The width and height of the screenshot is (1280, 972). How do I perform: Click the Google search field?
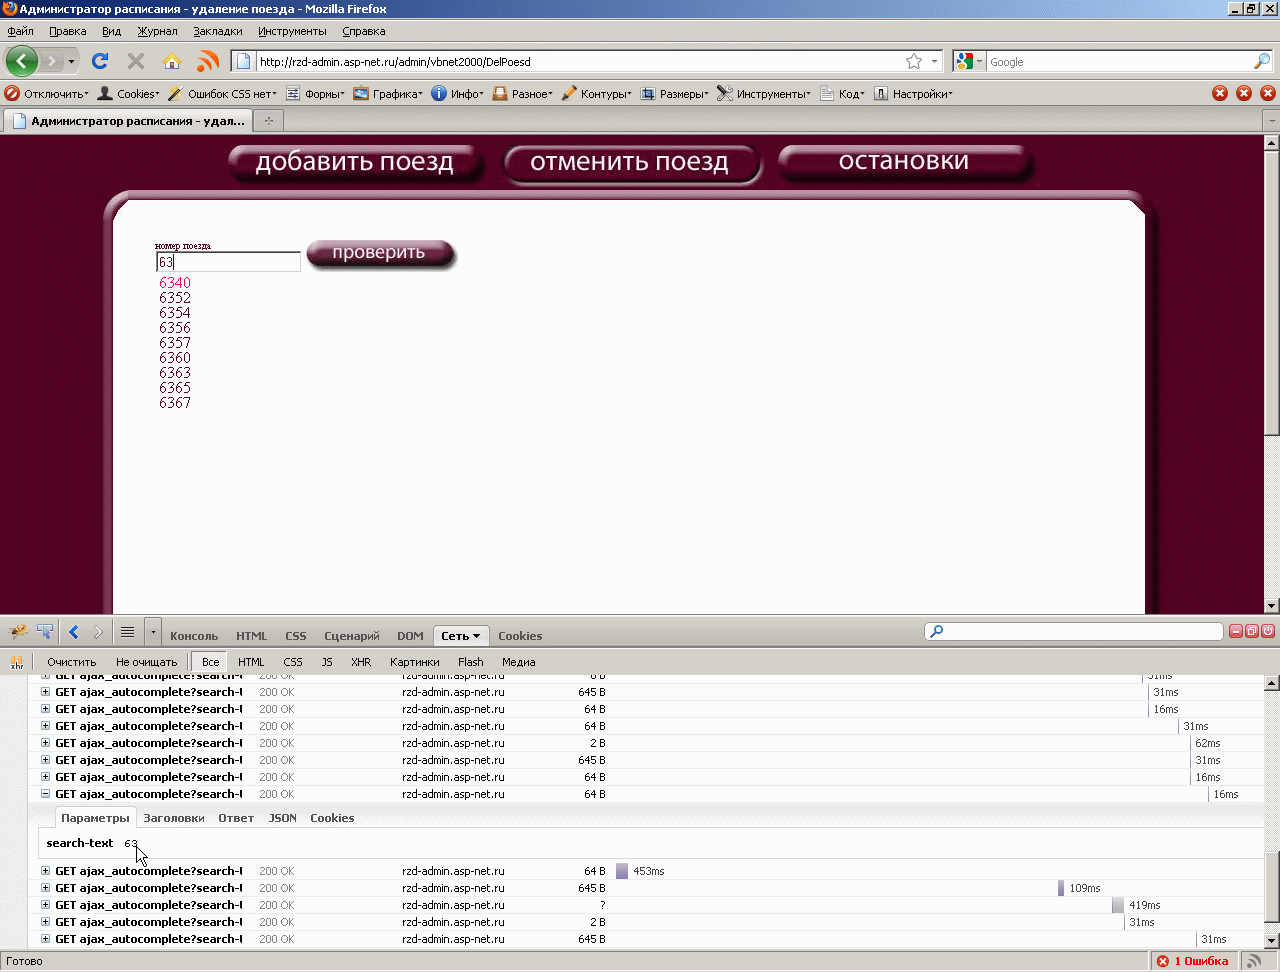tap(1120, 61)
